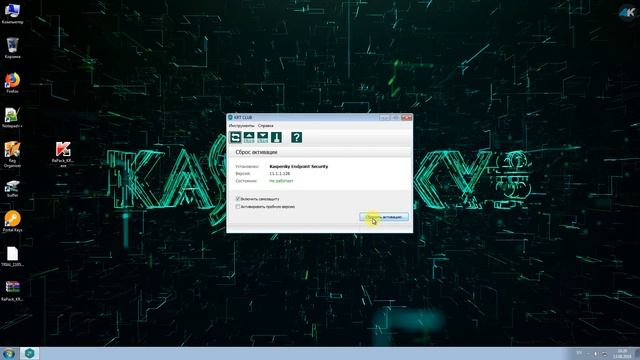Enable Активировать пробную версию checkbox
Screen dimensions: 640x360
click(x=238, y=207)
